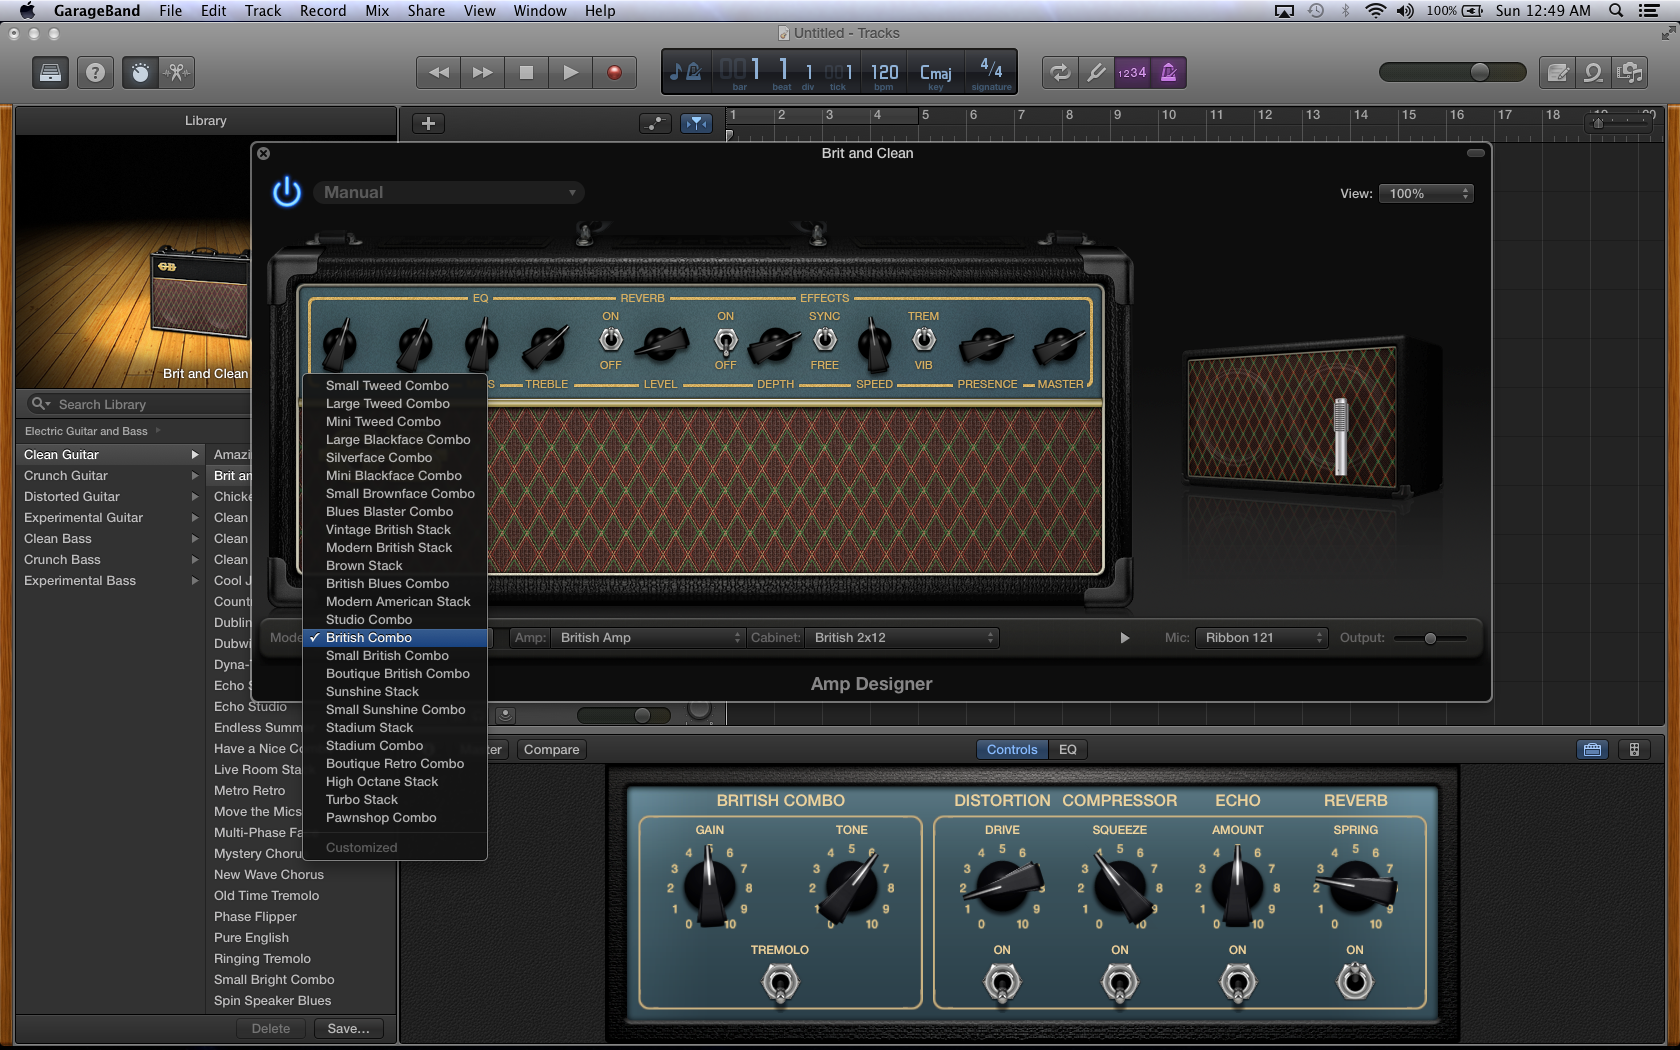Toggle the Echo ON switch
Viewport: 1680px width, 1050px height.
pyautogui.click(x=1238, y=983)
